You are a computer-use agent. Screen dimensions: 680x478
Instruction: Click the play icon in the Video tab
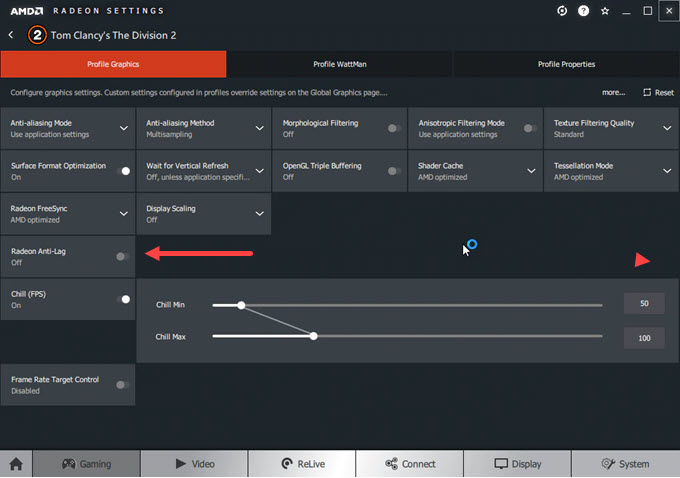[x=180, y=463]
